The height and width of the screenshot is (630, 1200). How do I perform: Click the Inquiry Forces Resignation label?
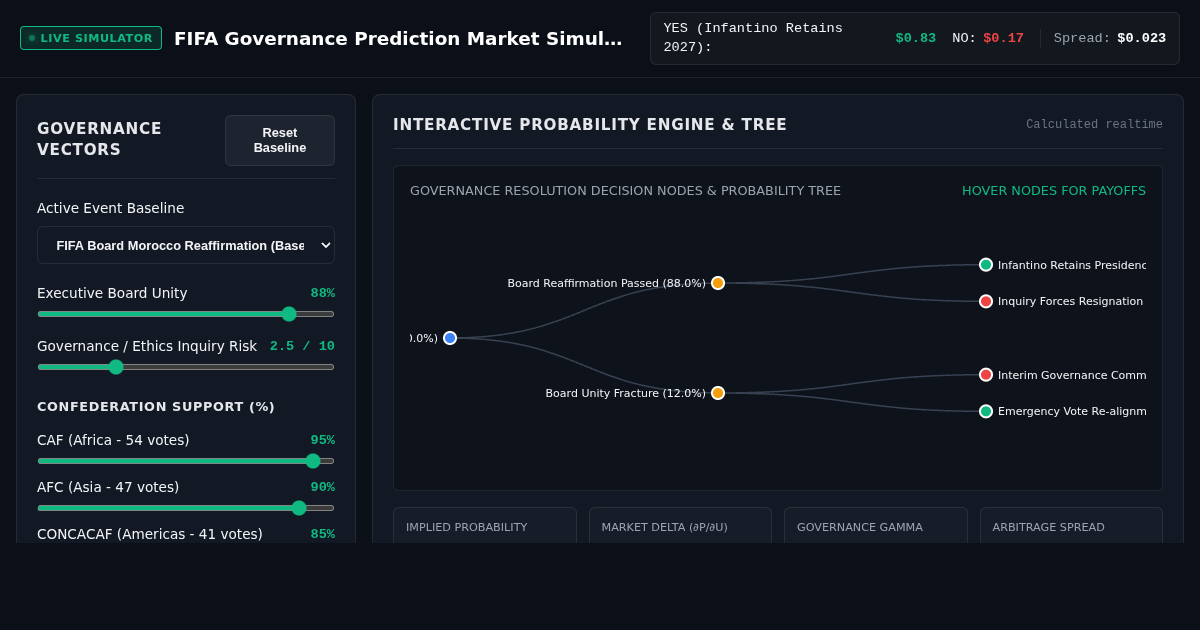tap(1070, 301)
